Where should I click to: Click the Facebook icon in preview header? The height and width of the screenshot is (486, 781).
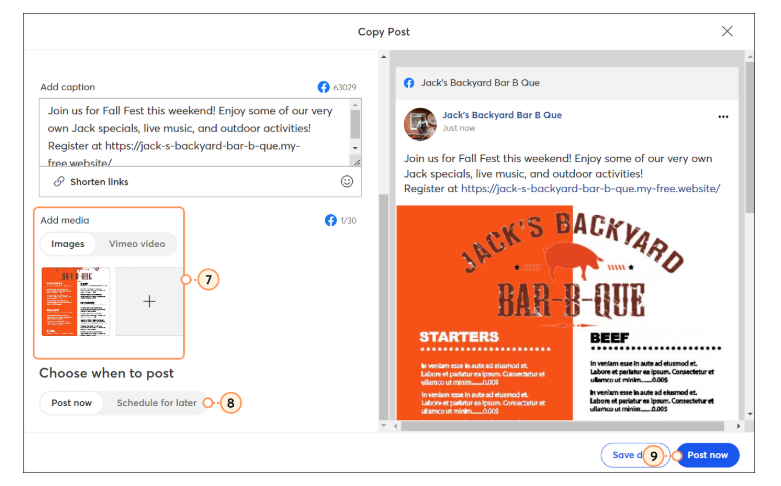coord(409,83)
